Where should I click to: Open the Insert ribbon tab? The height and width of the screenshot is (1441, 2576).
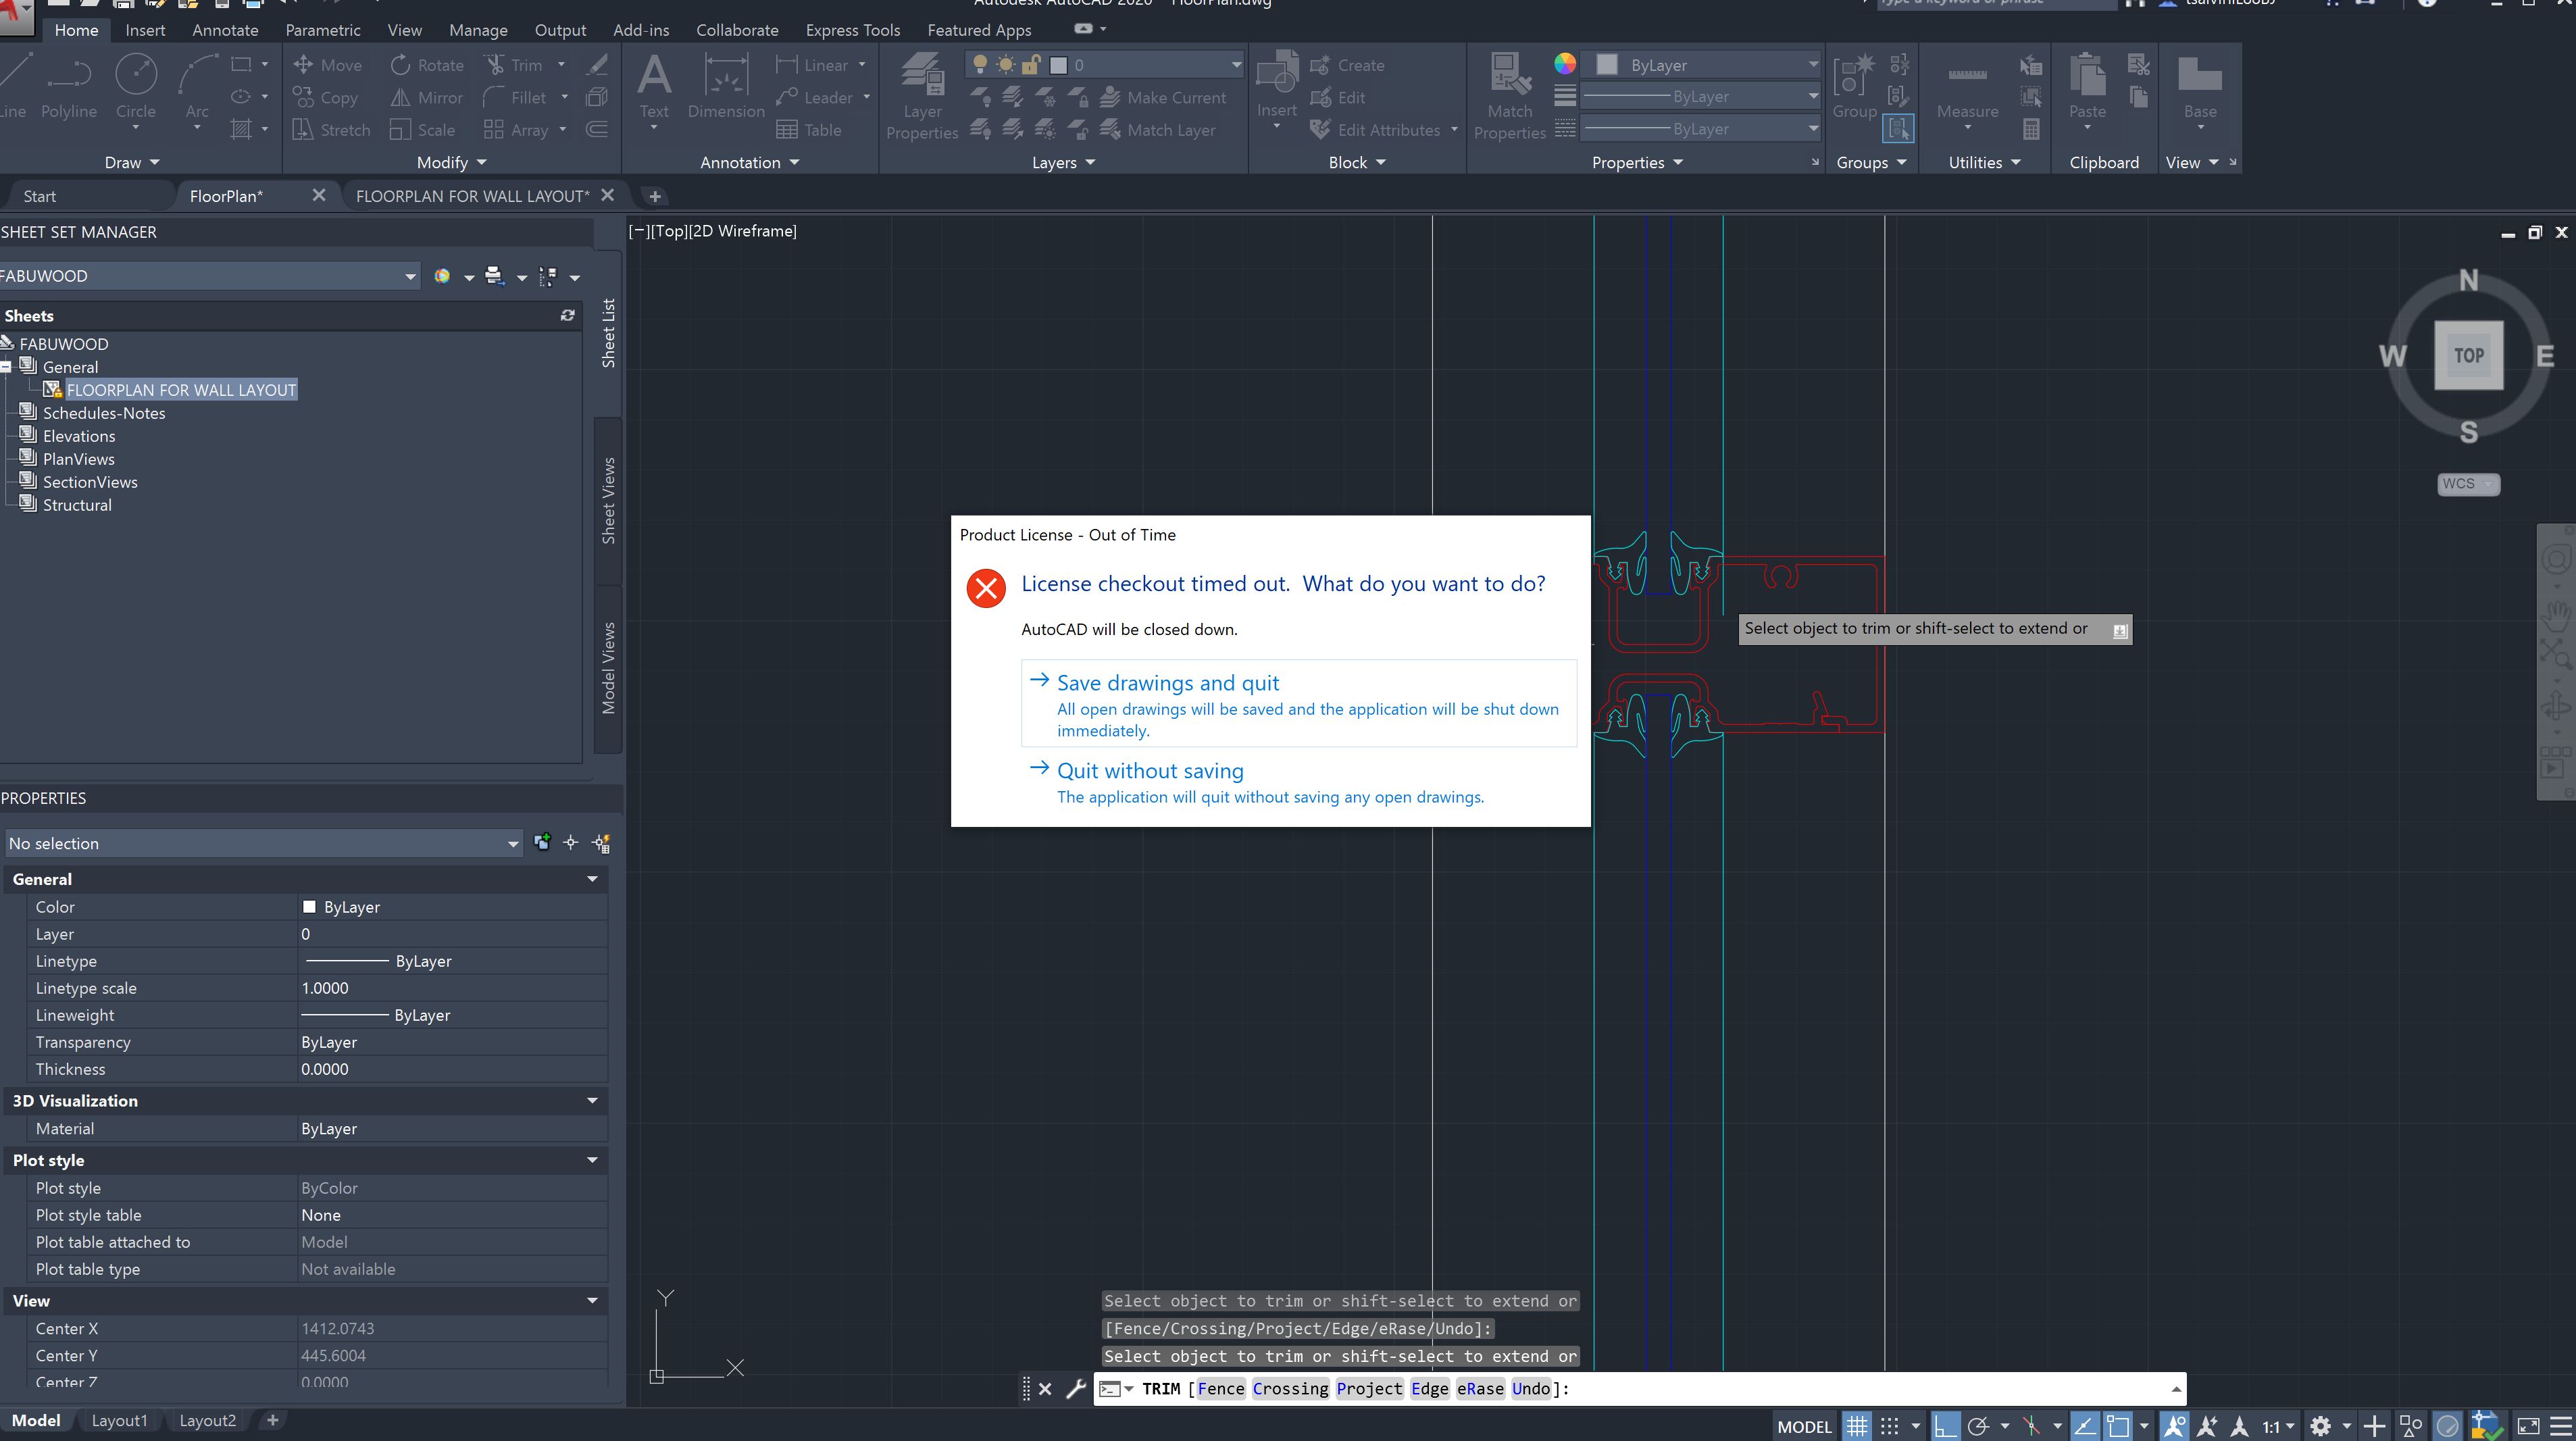145,30
